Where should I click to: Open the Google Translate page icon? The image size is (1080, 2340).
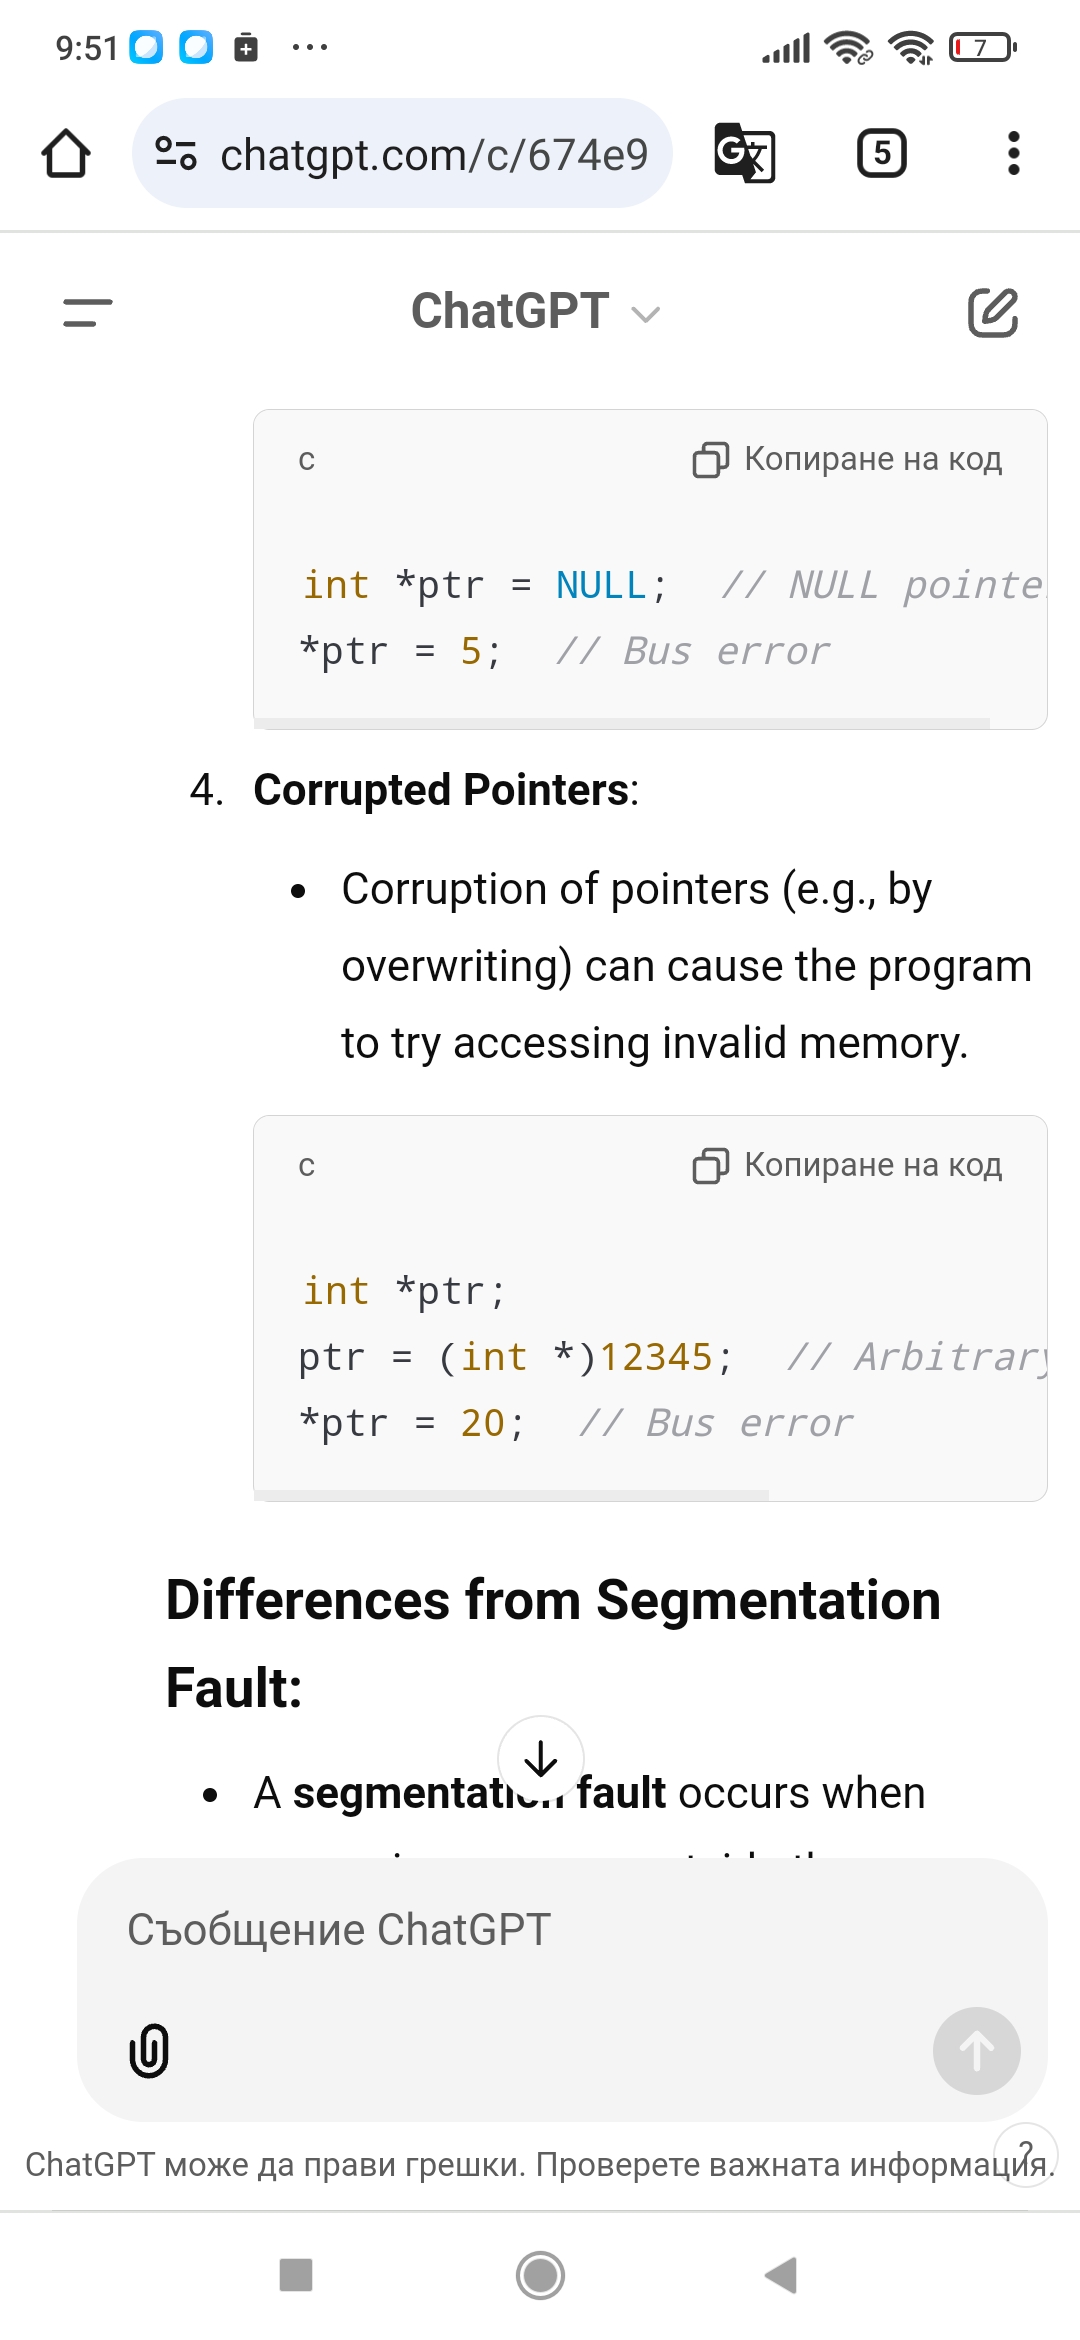point(745,154)
